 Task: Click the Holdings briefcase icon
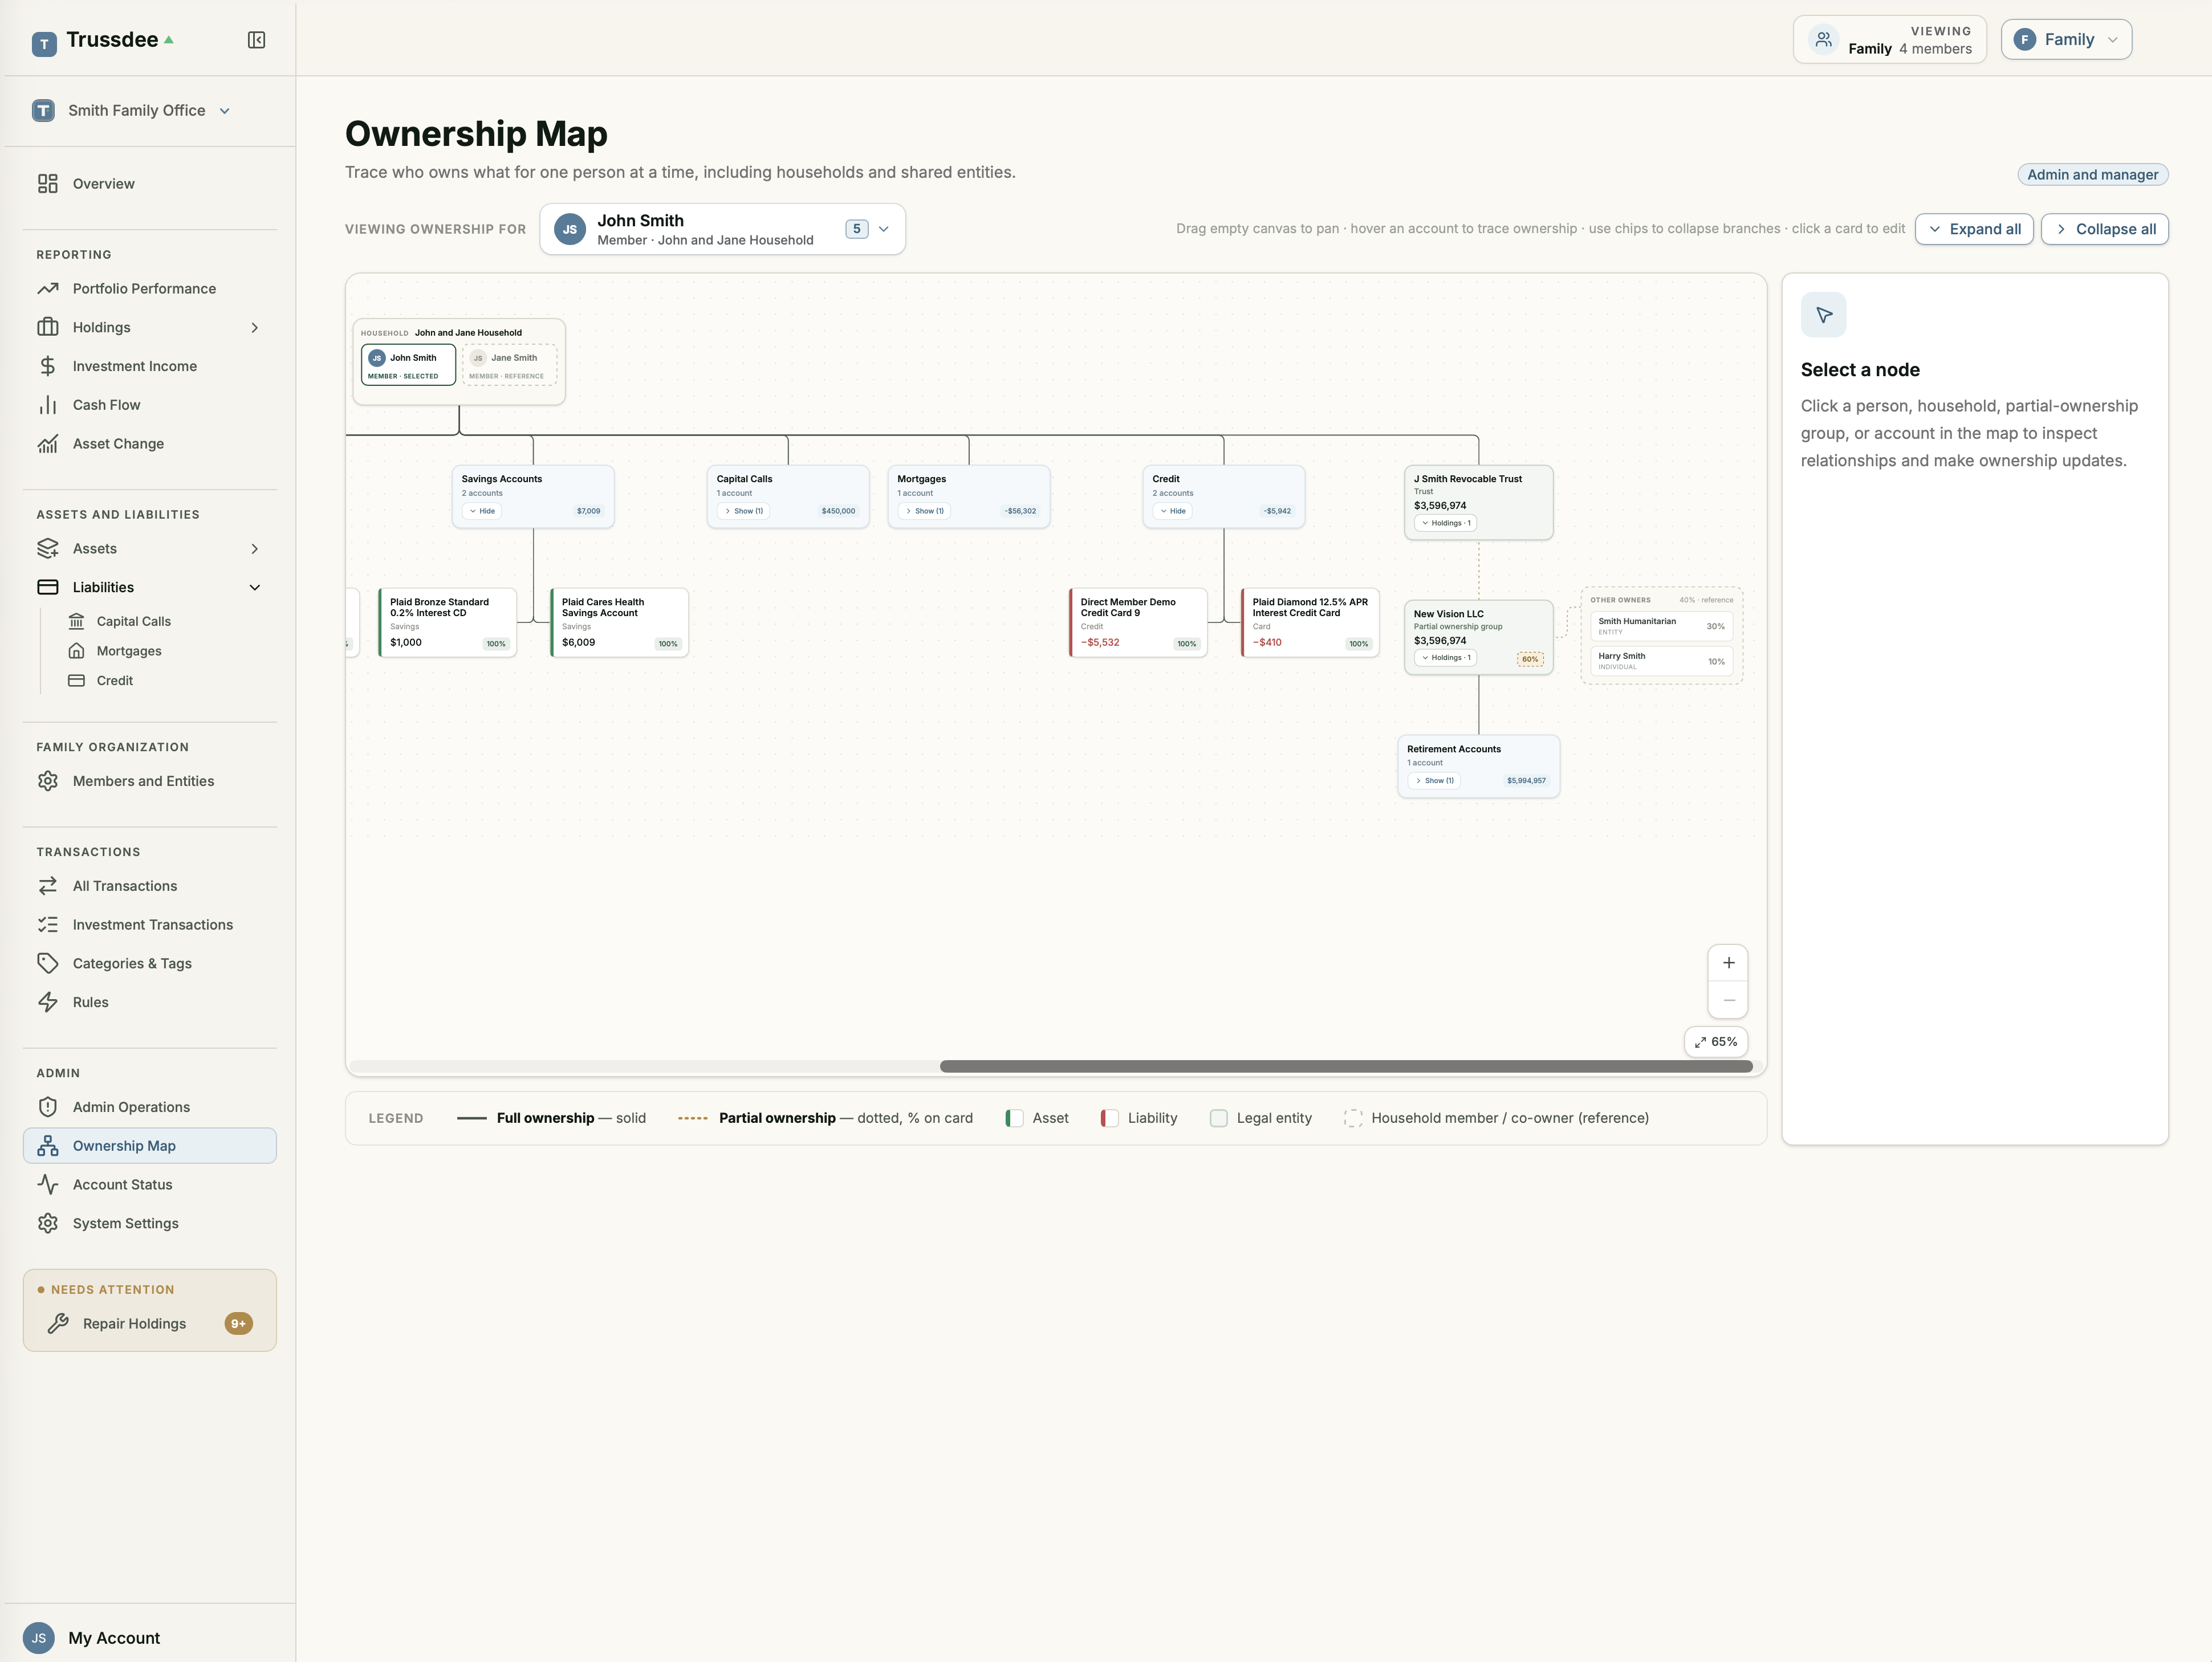click(48, 327)
